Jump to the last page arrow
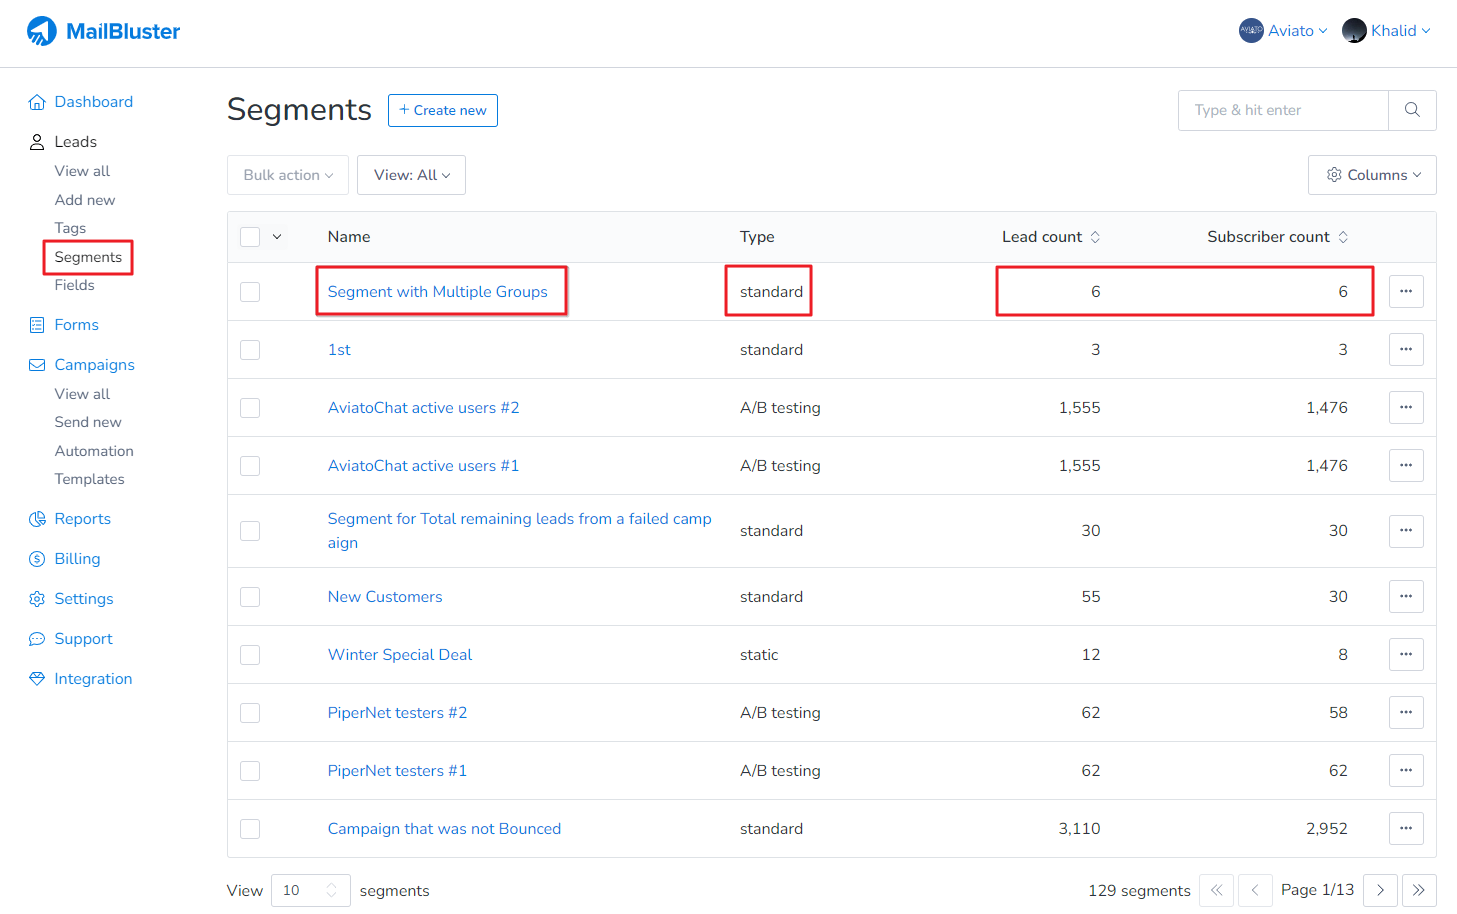The width and height of the screenshot is (1457, 914). point(1418,890)
